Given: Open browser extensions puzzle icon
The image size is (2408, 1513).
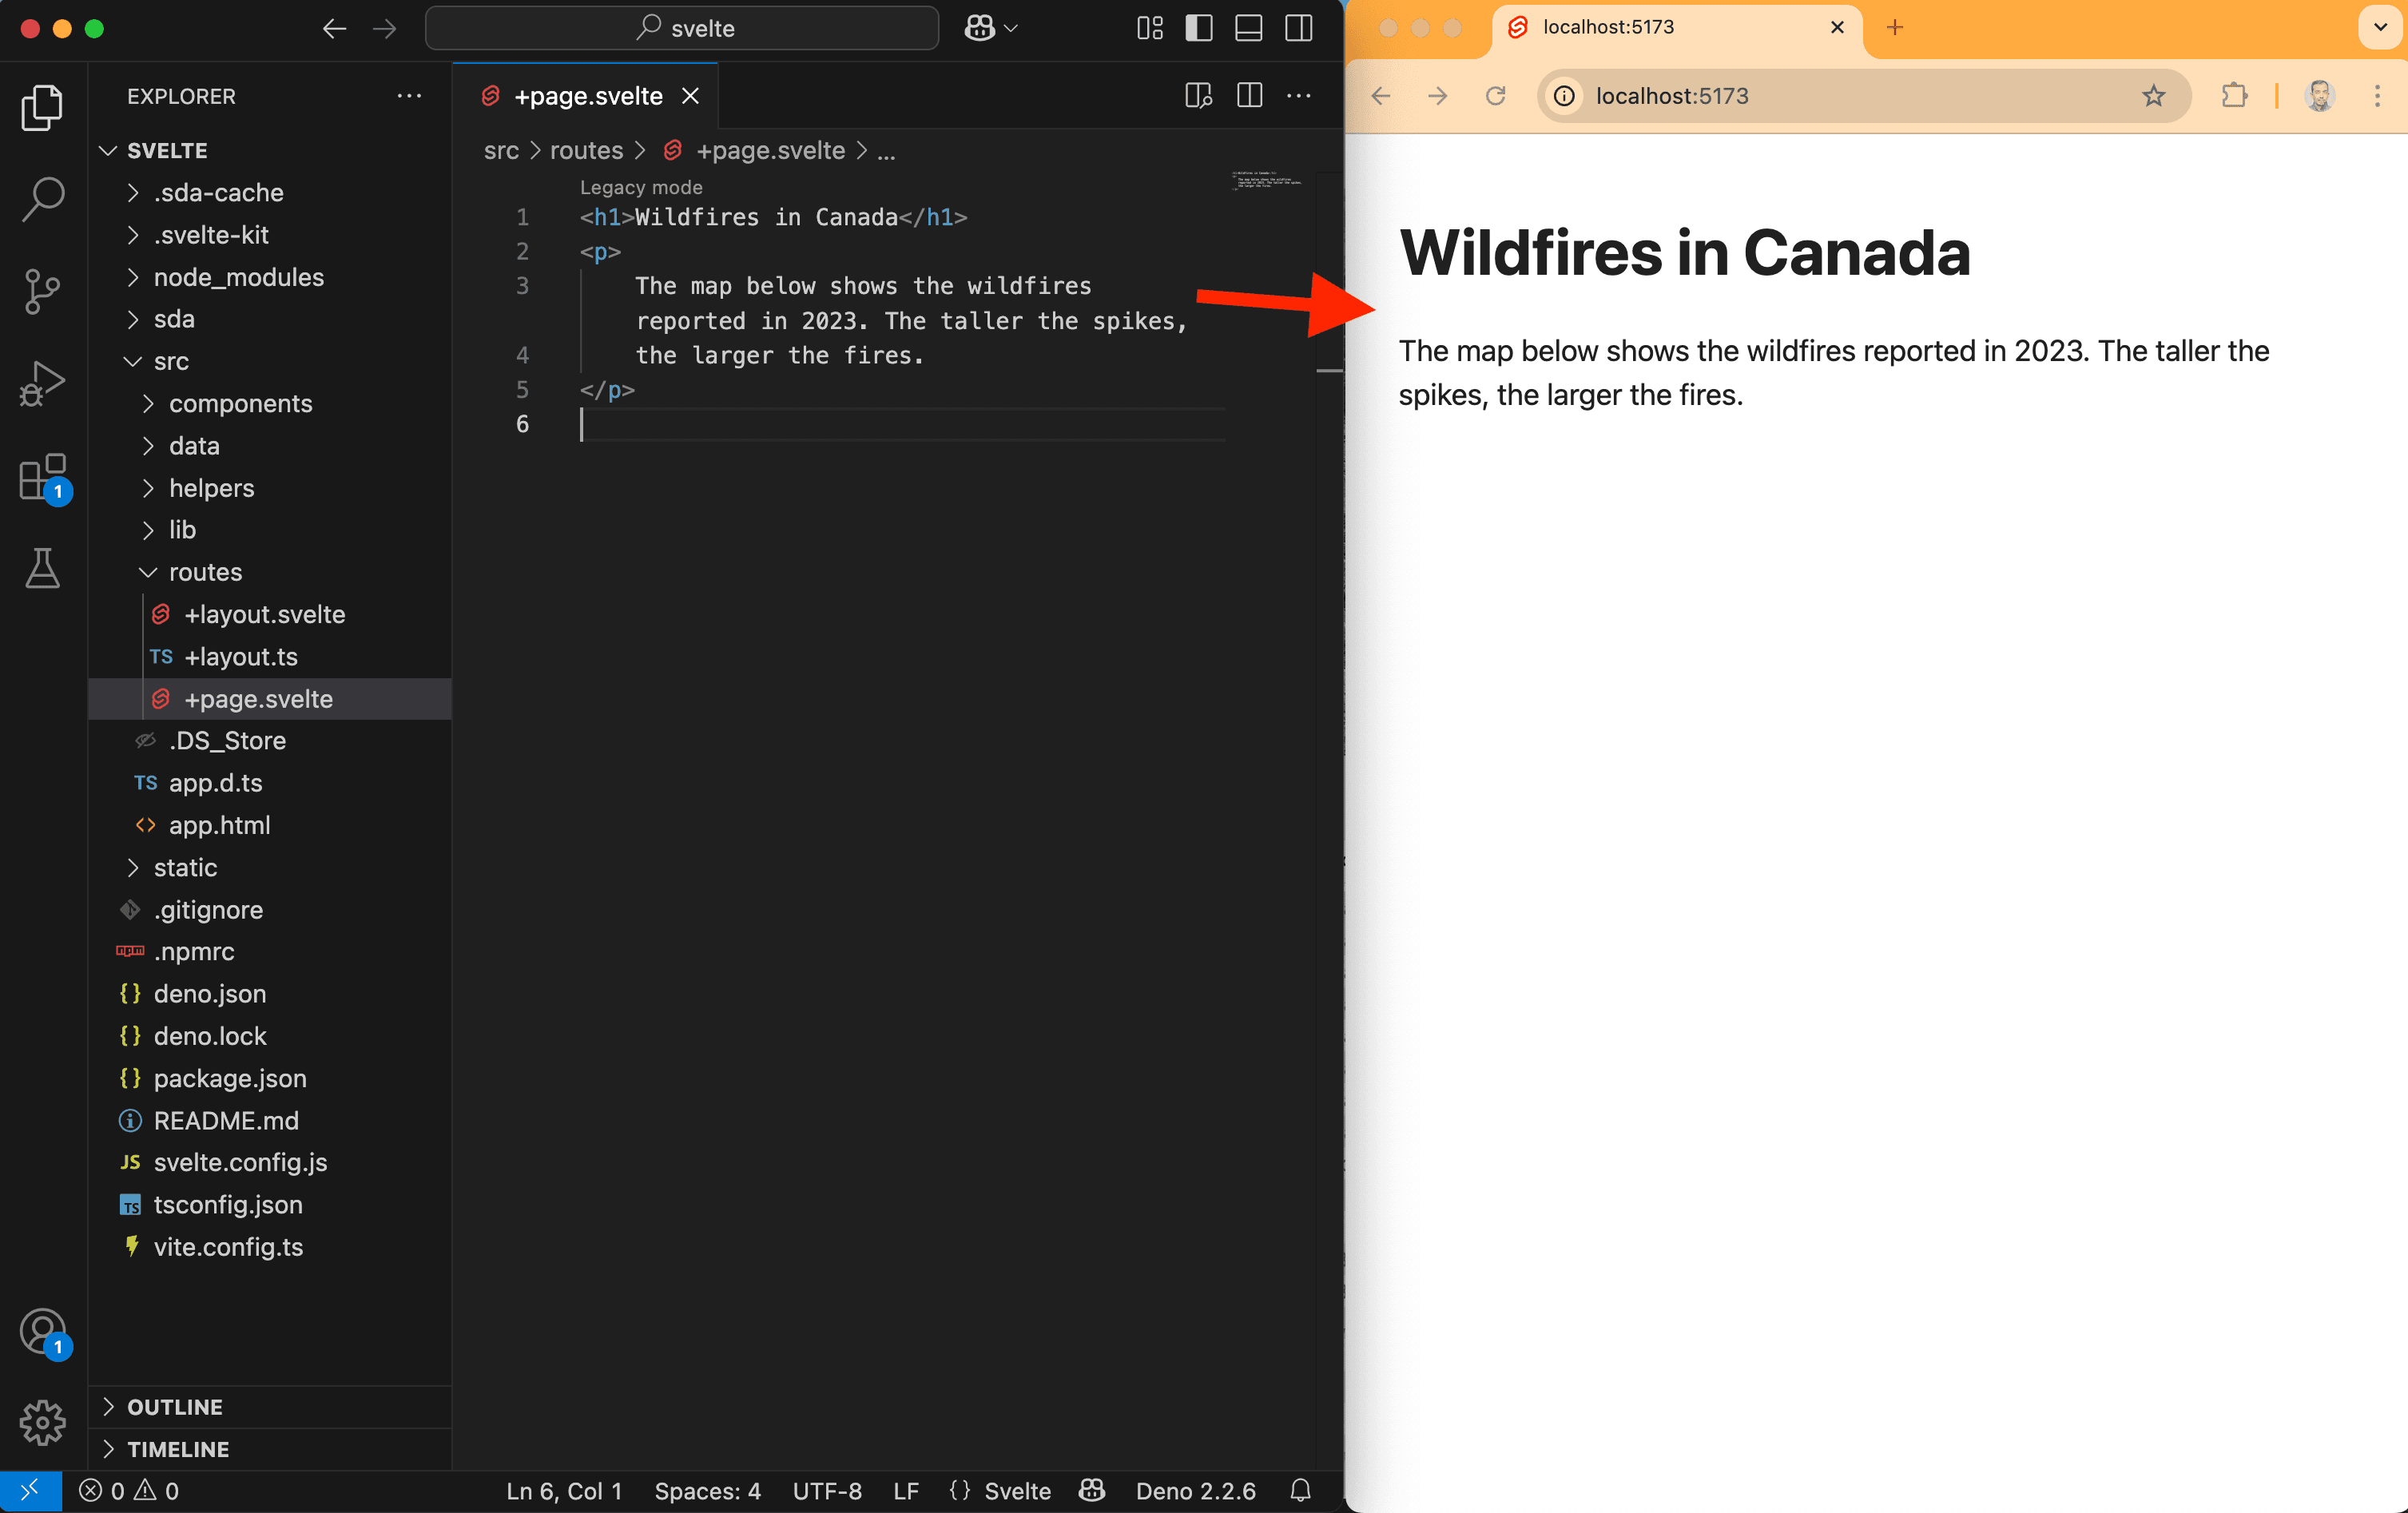Looking at the screenshot, I should 2234,96.
